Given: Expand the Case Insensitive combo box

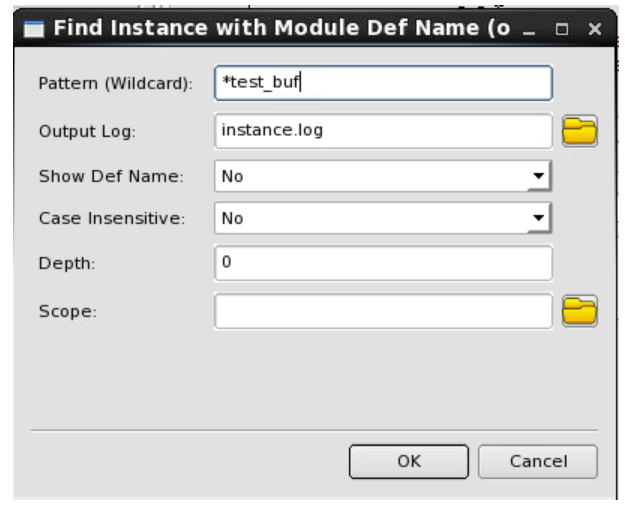Looking at the screenshot, I should (x=383, y=218).
